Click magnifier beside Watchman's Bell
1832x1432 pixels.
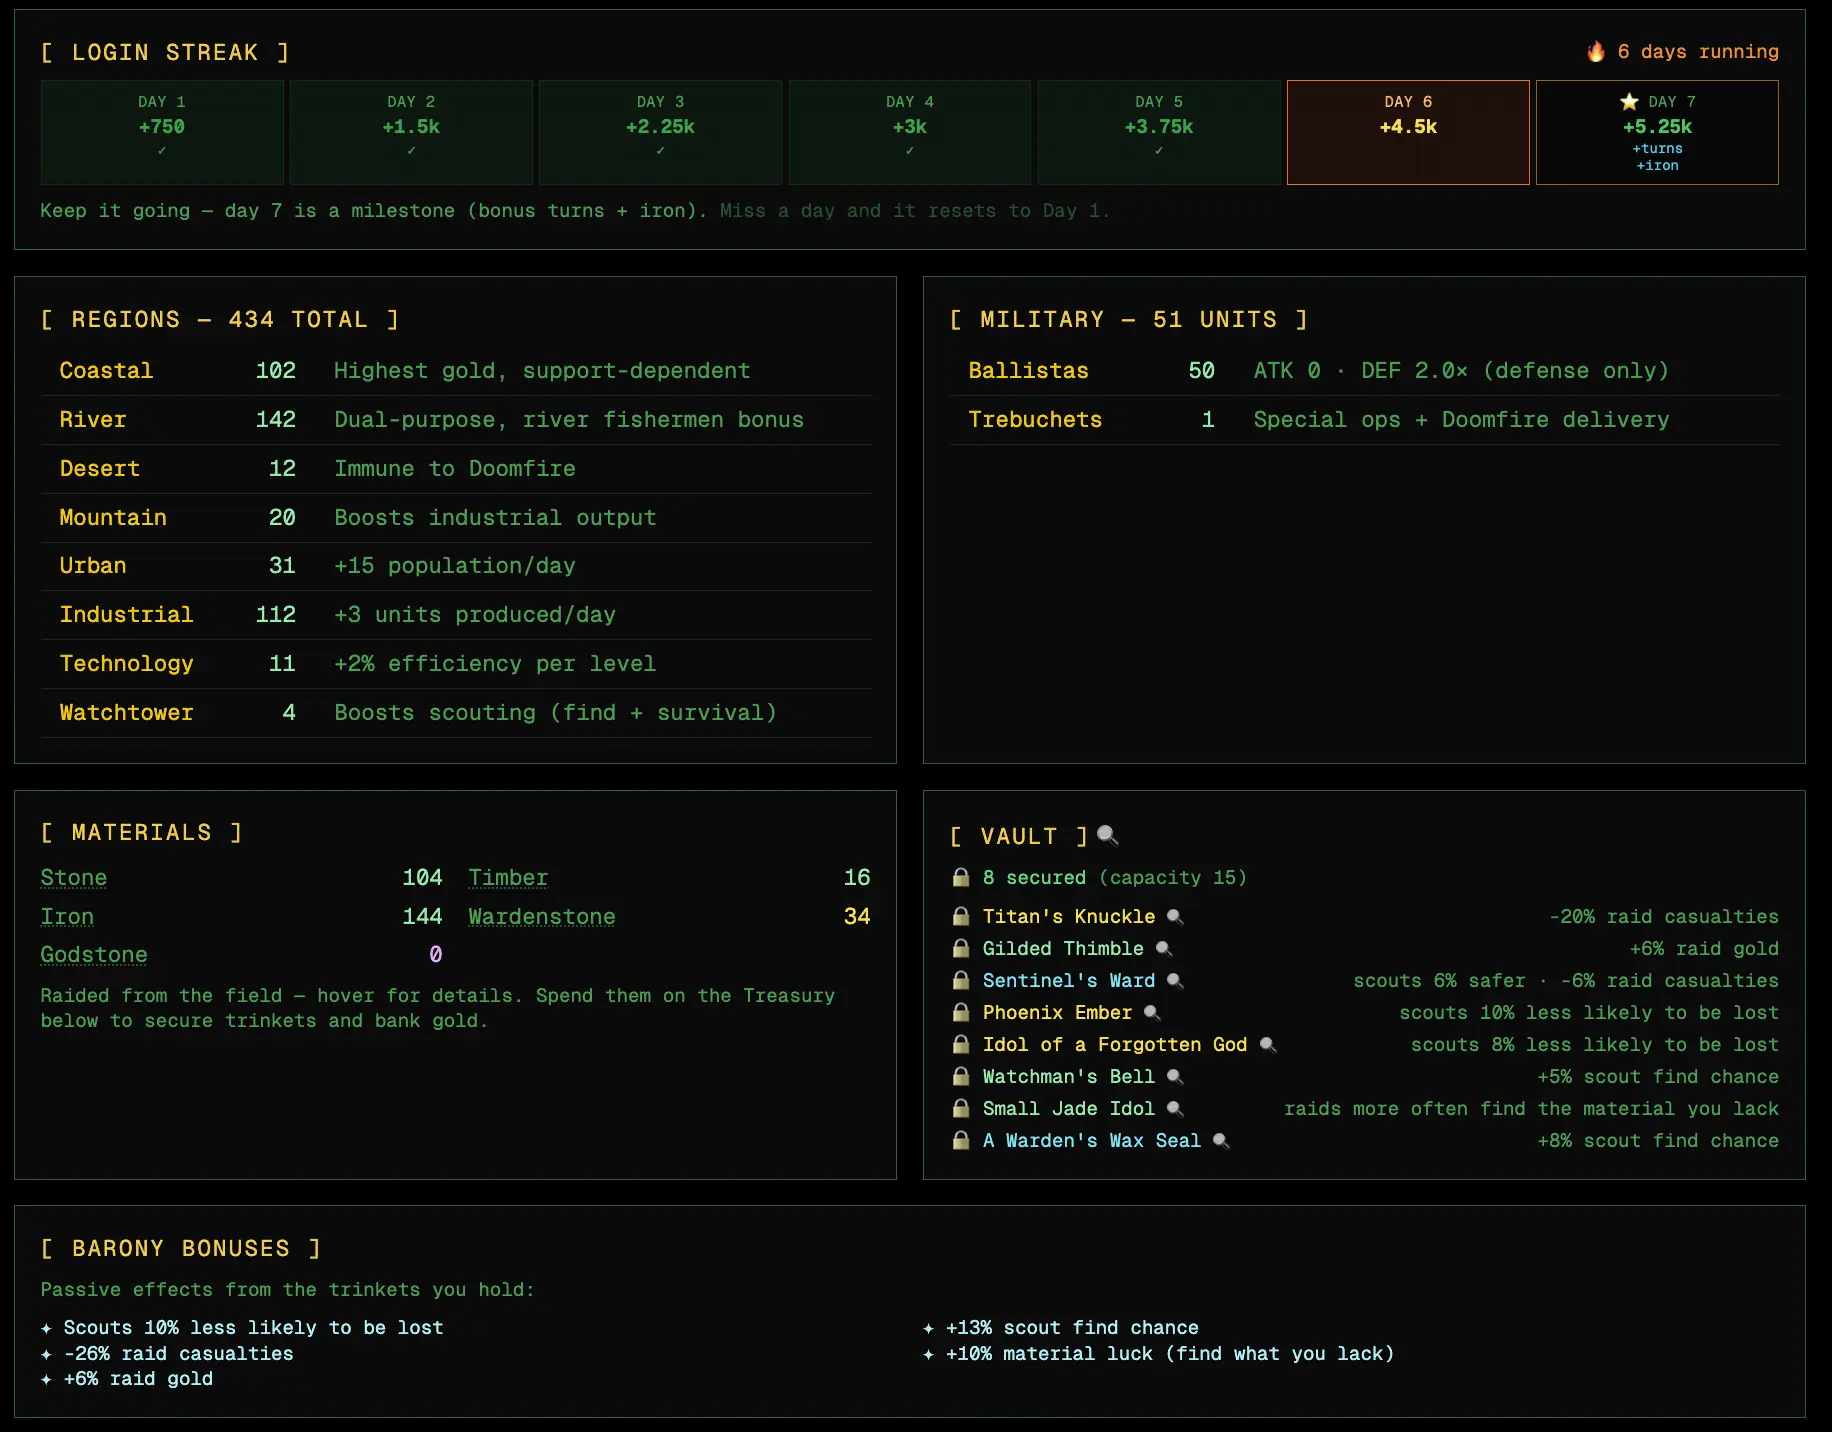(x=1175, y=1077)
